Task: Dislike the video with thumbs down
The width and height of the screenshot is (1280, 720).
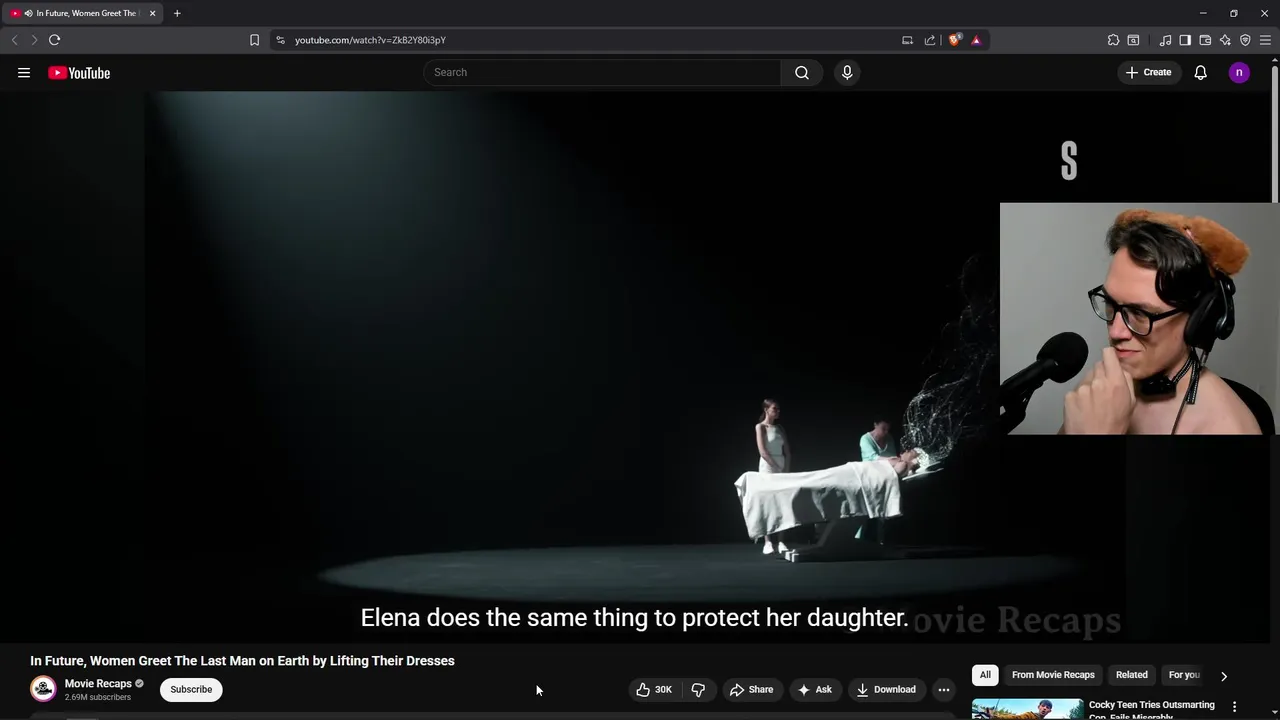Action: pos(698,689)
